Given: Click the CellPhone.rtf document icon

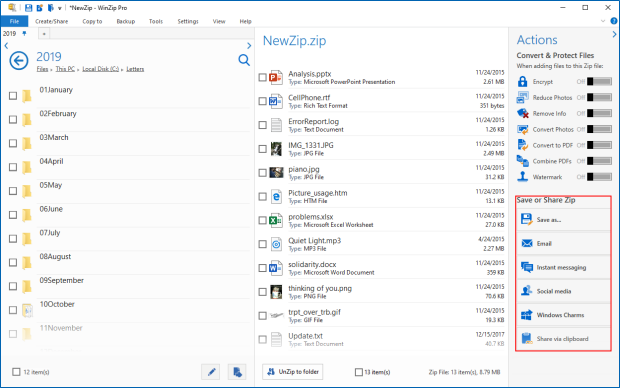Looking at the screenshot, I should pos(276,101).
